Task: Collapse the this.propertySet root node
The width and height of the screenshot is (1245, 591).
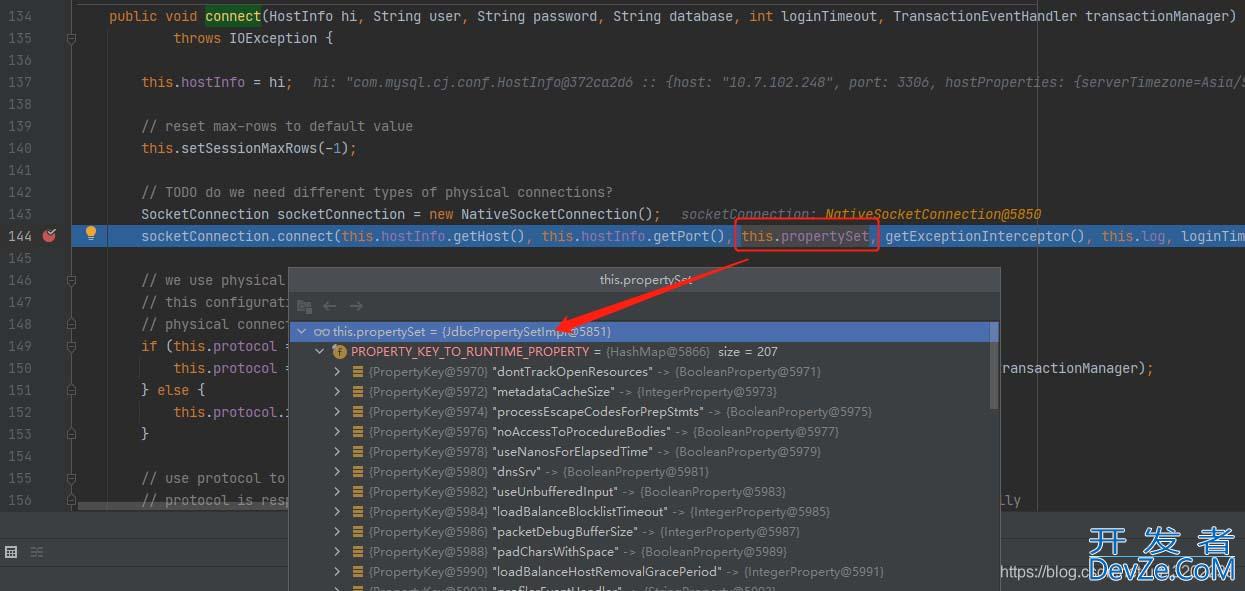Action: [302, 332]
